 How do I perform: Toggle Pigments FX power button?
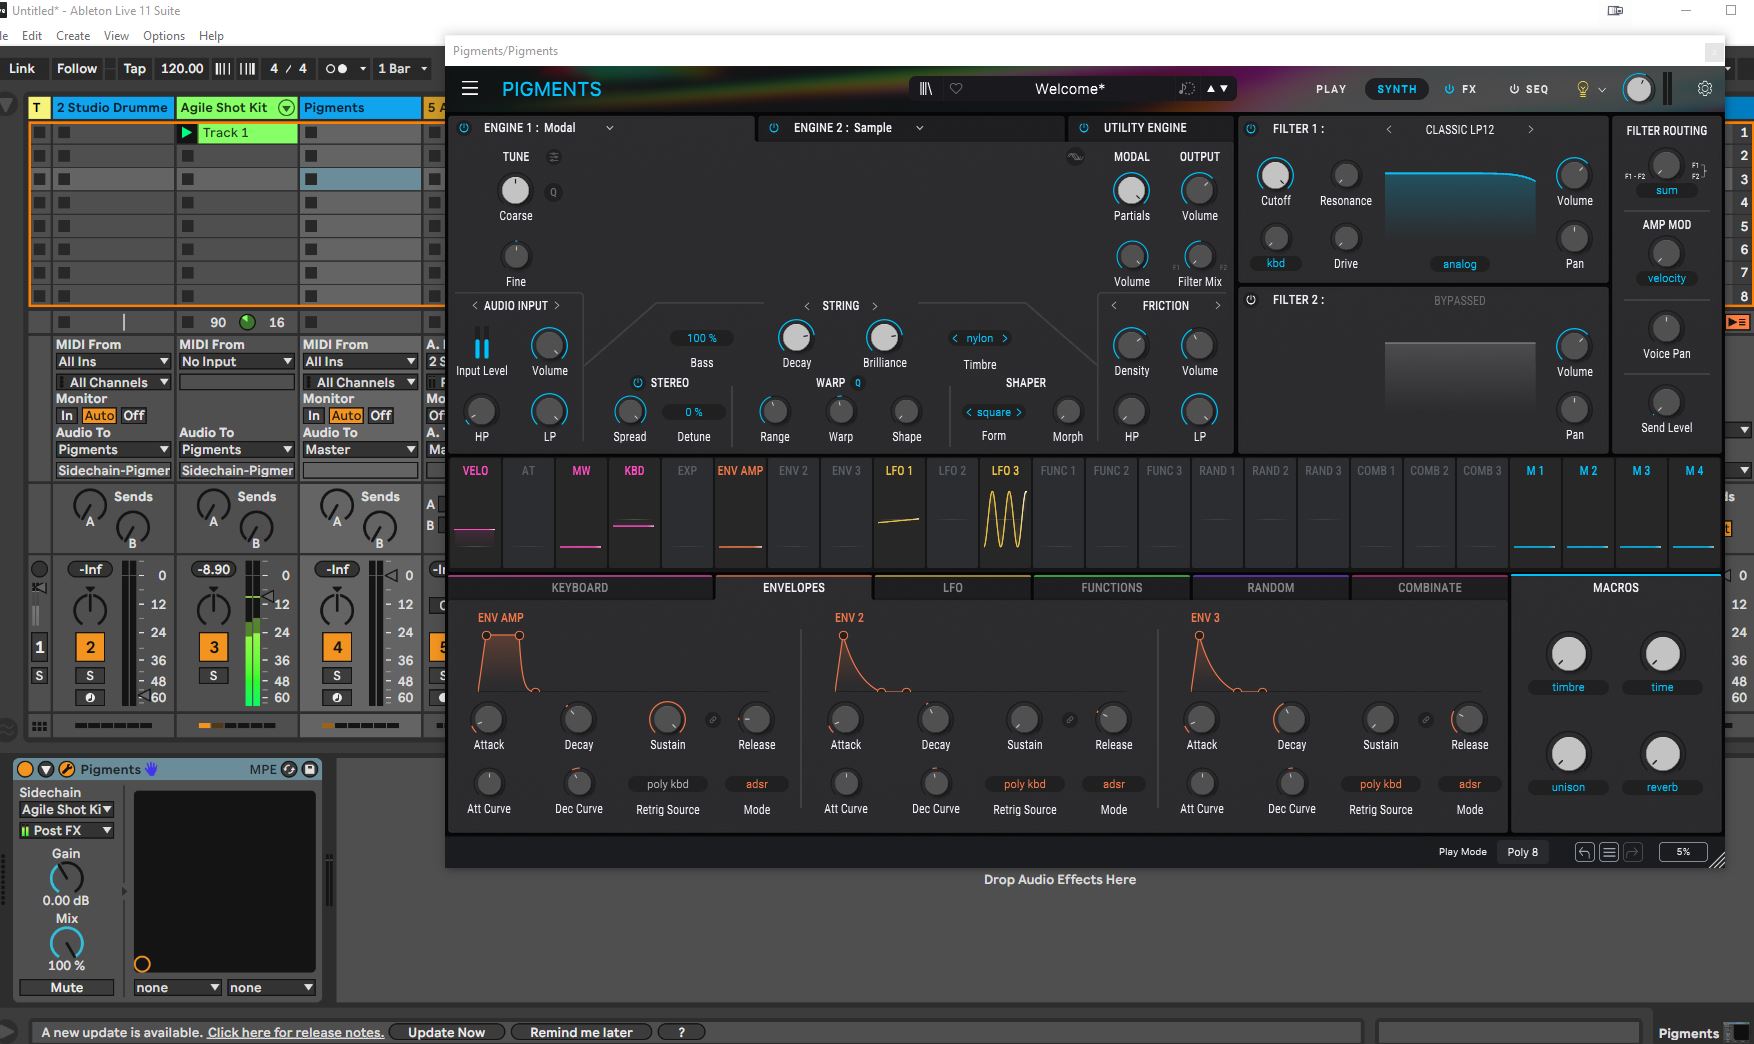[1449, 89]
